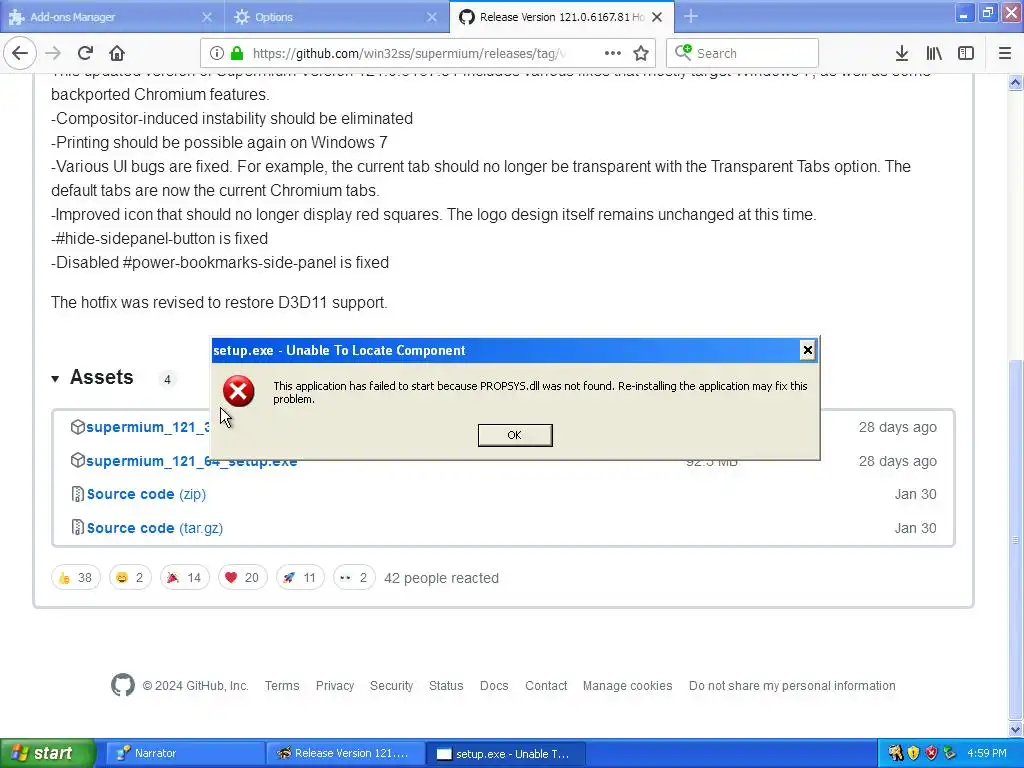Image resolution: width=1024 pixels, height=768 pixels.
Task: Toggle the eyes reaction with 2
Action: [x=354, y=577]
